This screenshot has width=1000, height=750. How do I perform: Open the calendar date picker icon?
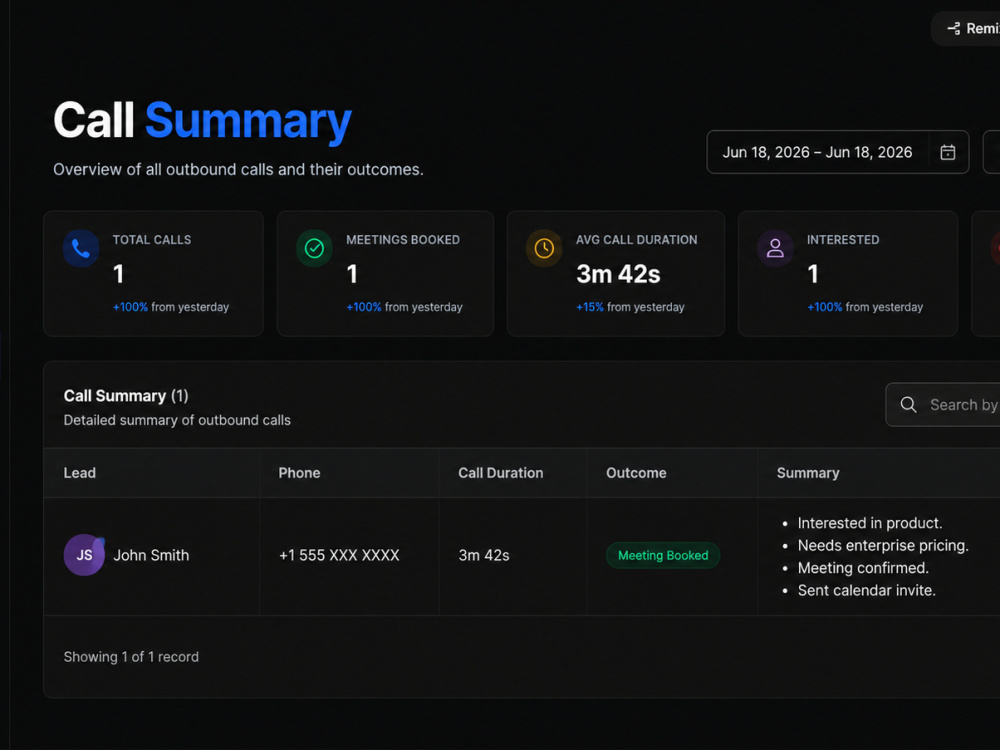tap(948, 152)
